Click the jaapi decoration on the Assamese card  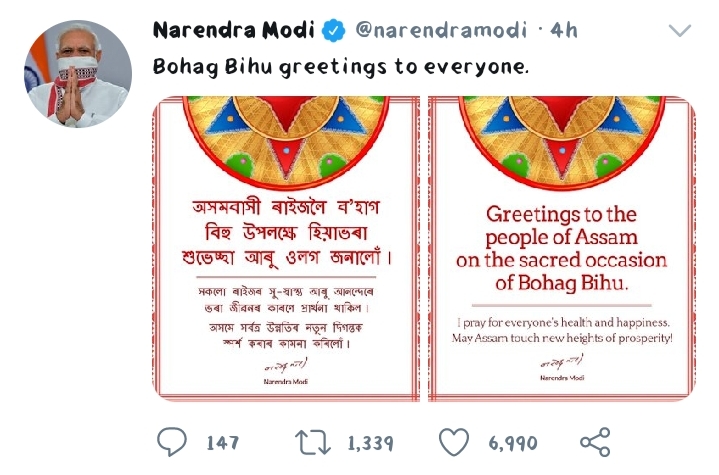(286, 142)
